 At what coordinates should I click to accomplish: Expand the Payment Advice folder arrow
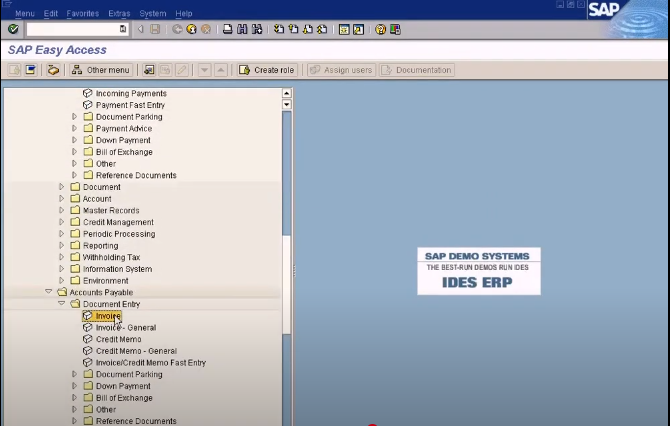[74, 128]
